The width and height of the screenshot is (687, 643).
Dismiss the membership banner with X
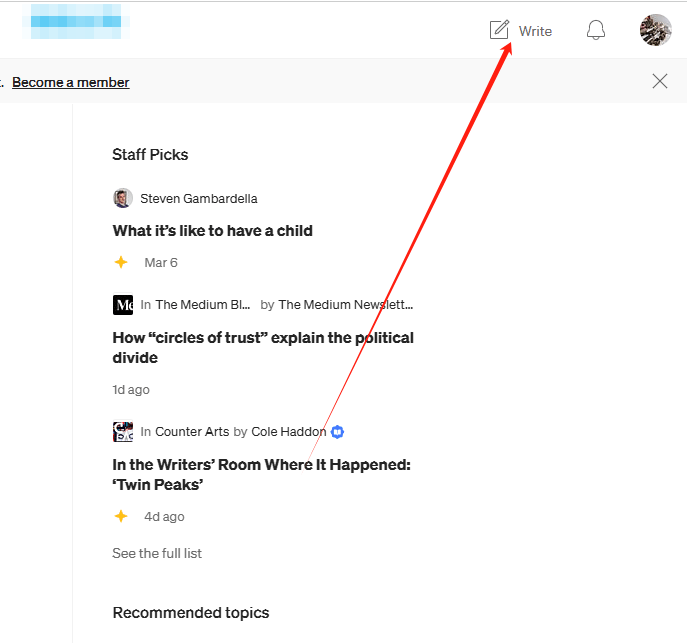tap(659, 81)
